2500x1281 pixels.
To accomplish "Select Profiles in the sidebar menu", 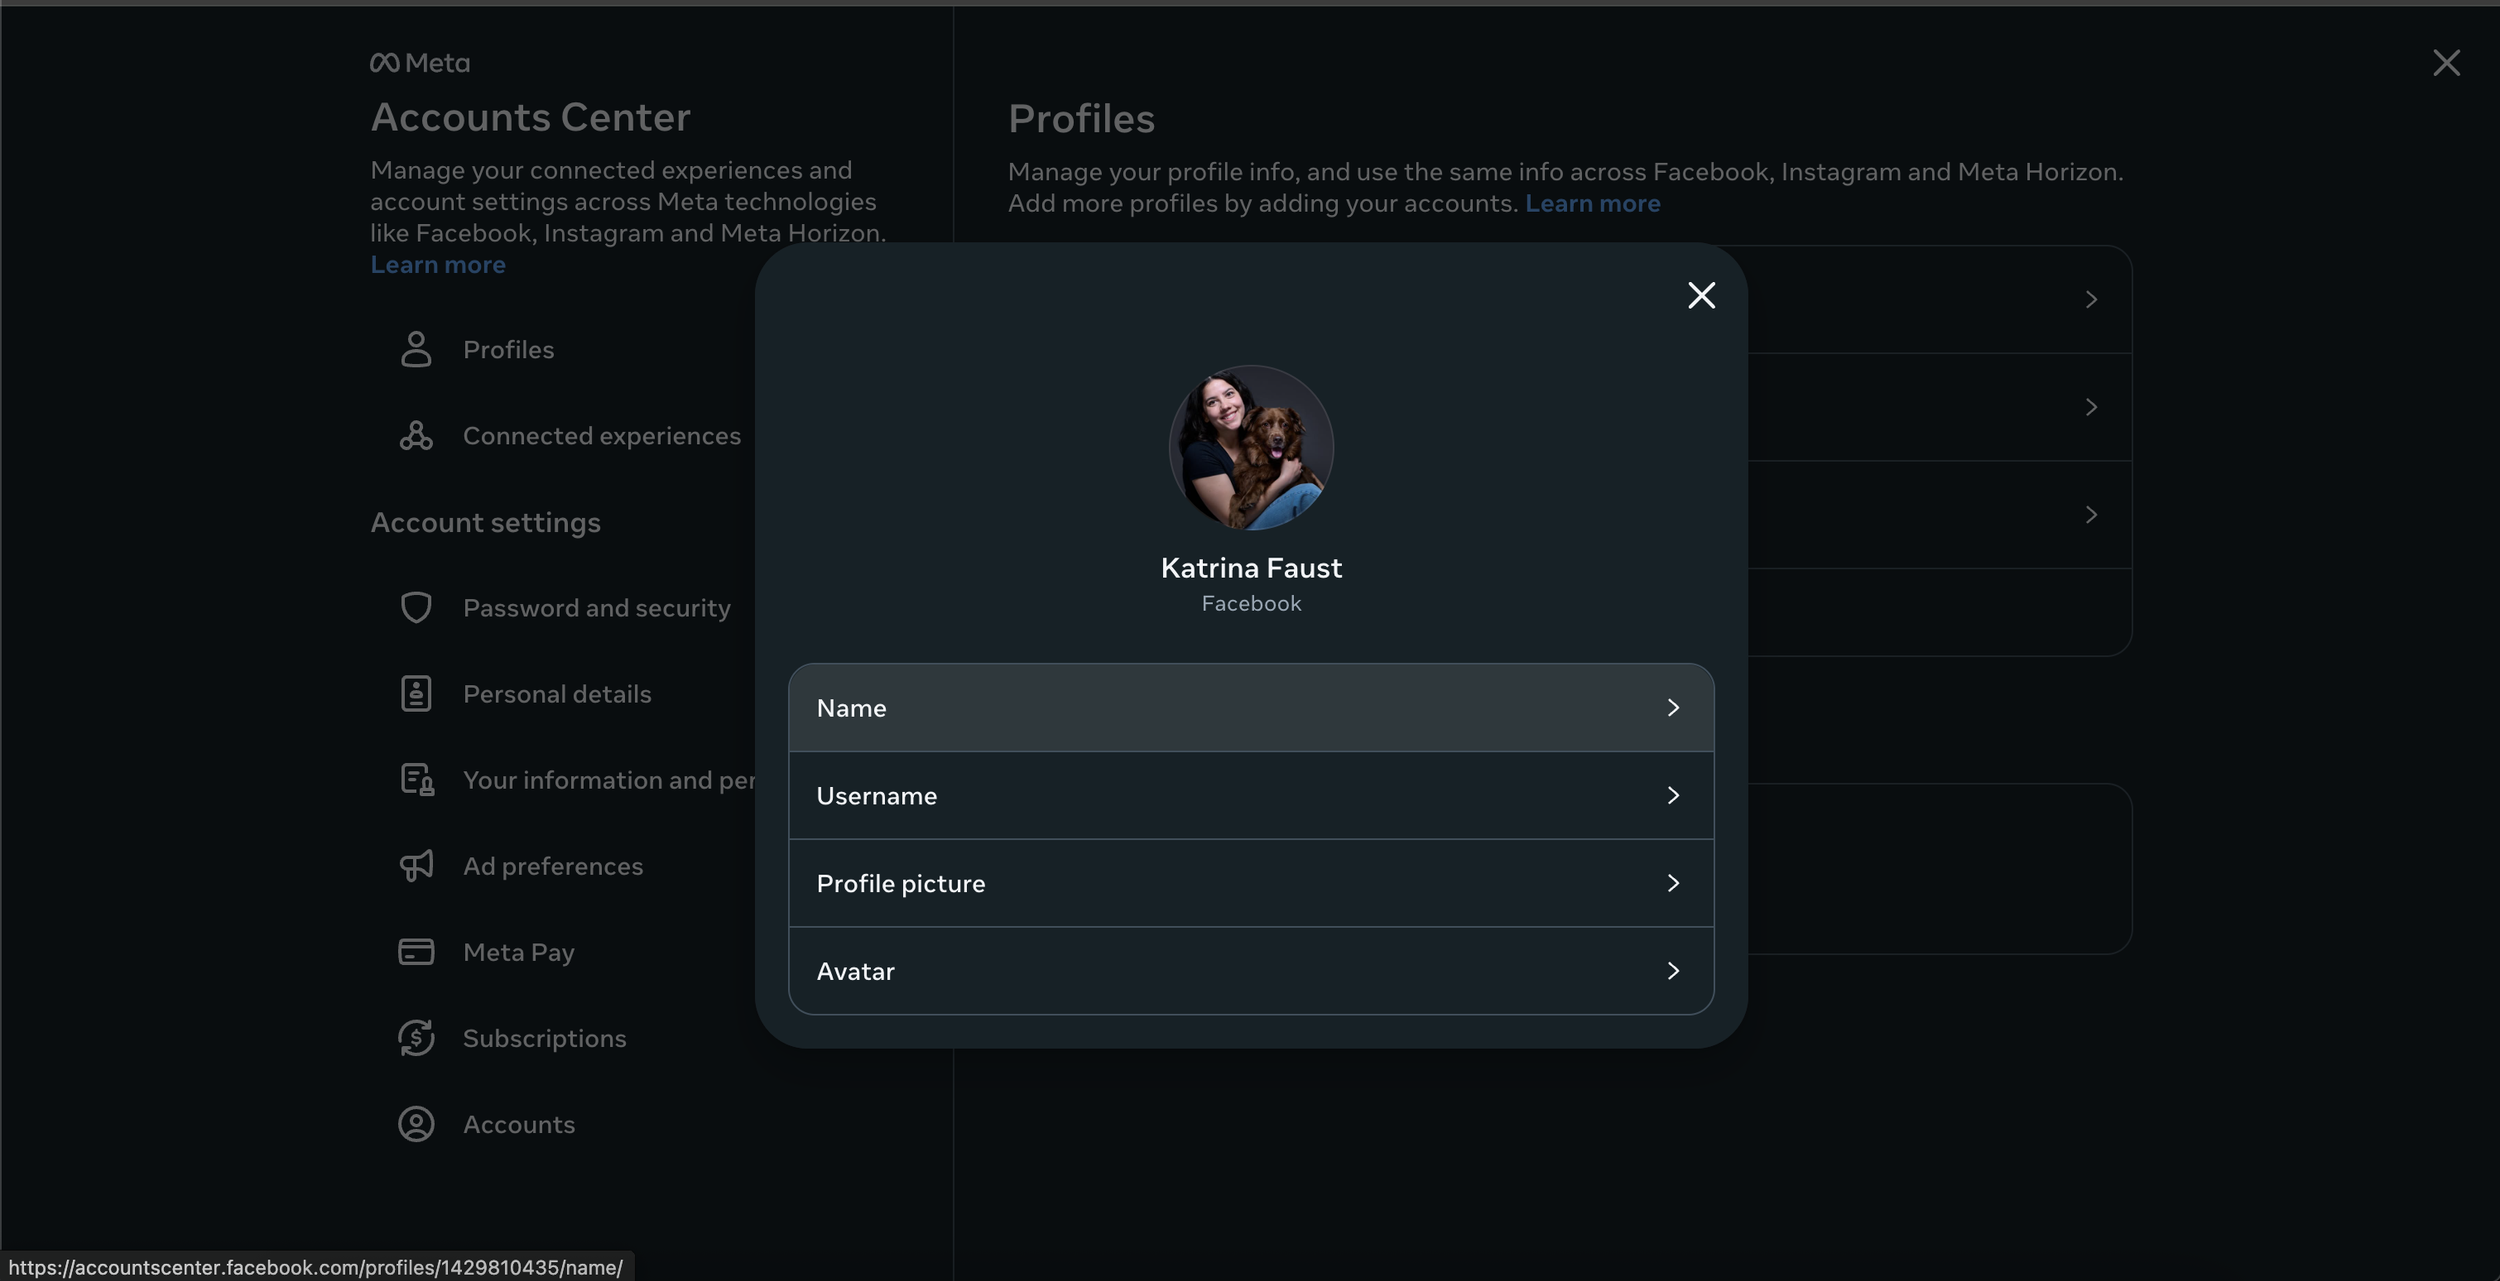I will pyautogui.click(x=508, y=349).
